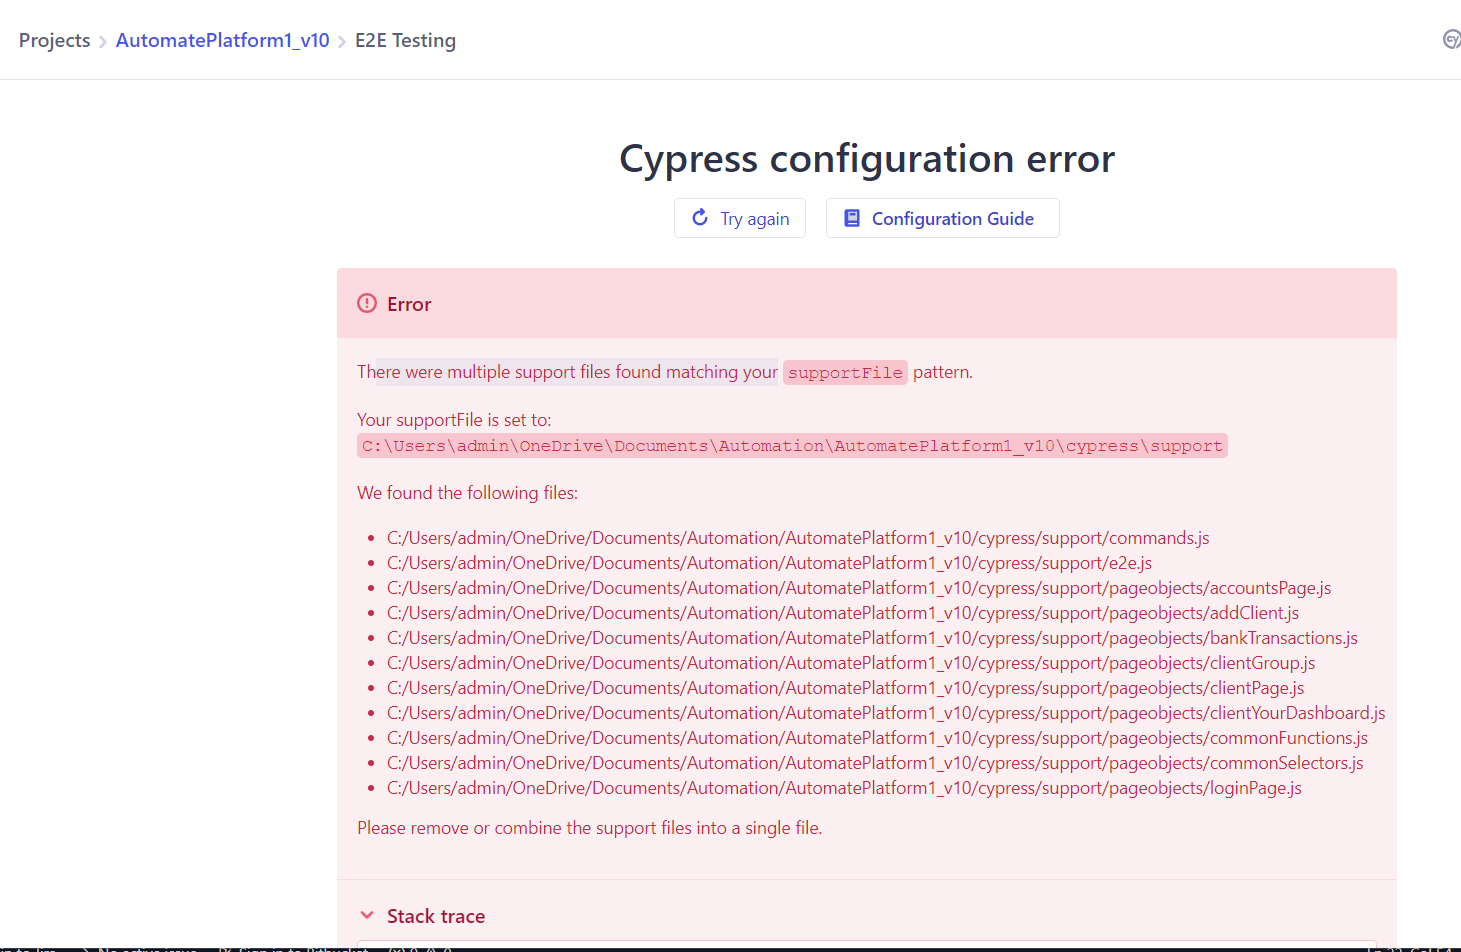
Task: Click the refresh icon inside Try again button
Action: click(x=701, y=218)
